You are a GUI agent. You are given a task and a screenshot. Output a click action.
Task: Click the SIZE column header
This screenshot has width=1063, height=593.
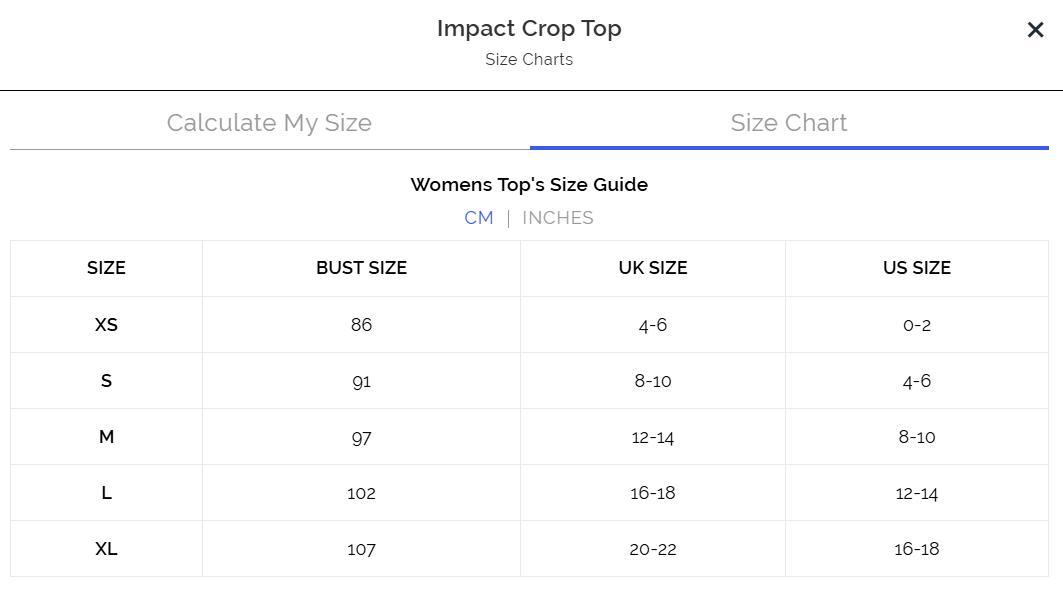(106, 268)
